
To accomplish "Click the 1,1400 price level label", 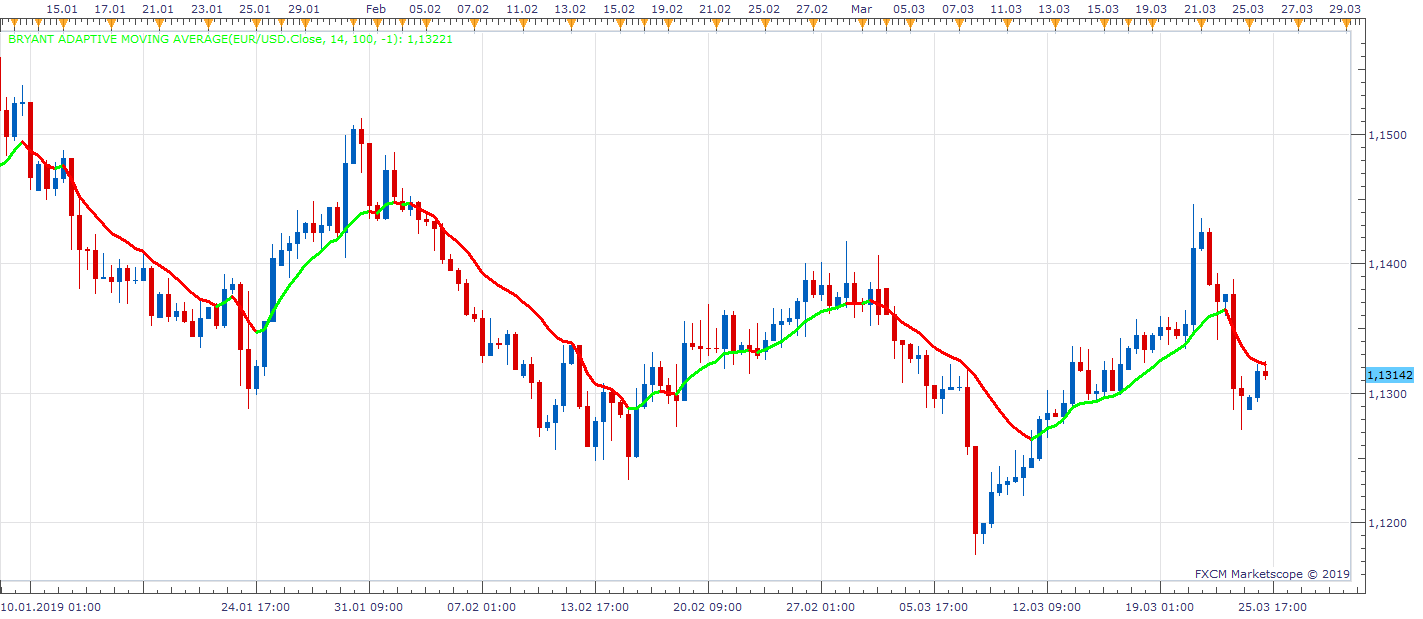I will pos(1389,264).
